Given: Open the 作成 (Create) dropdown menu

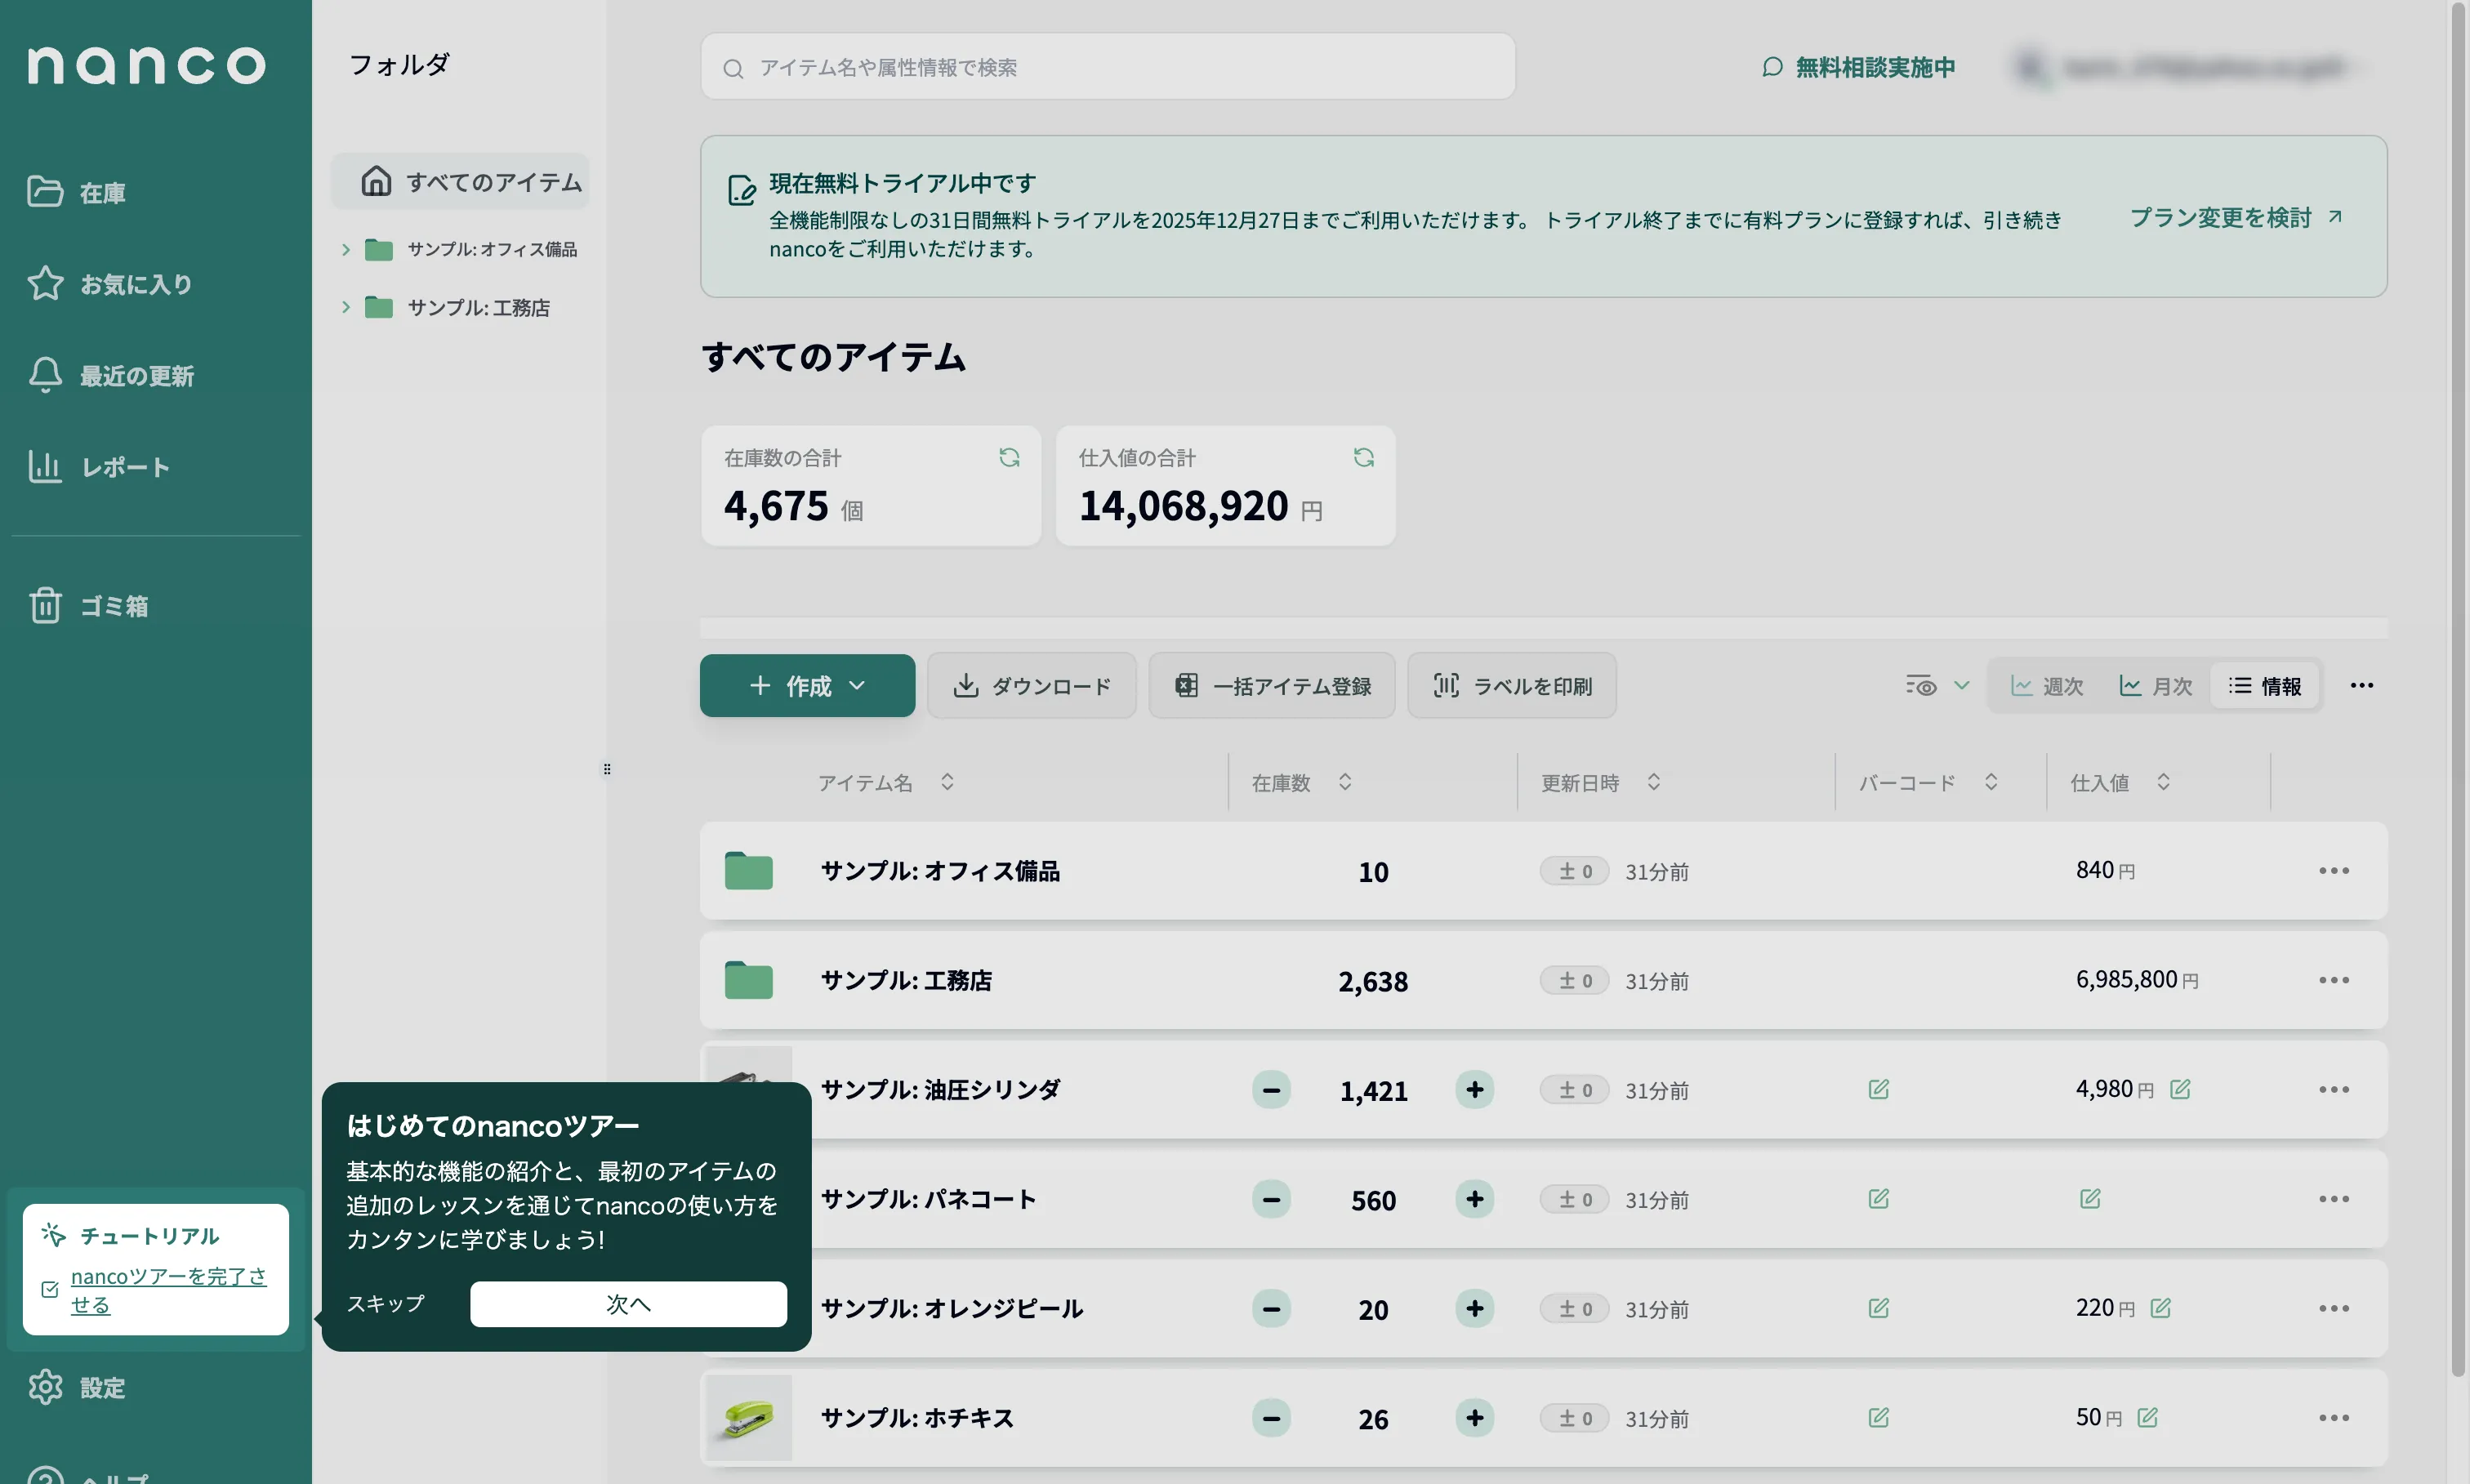Looking at the screenshot, I should click(x=806, y=685).
